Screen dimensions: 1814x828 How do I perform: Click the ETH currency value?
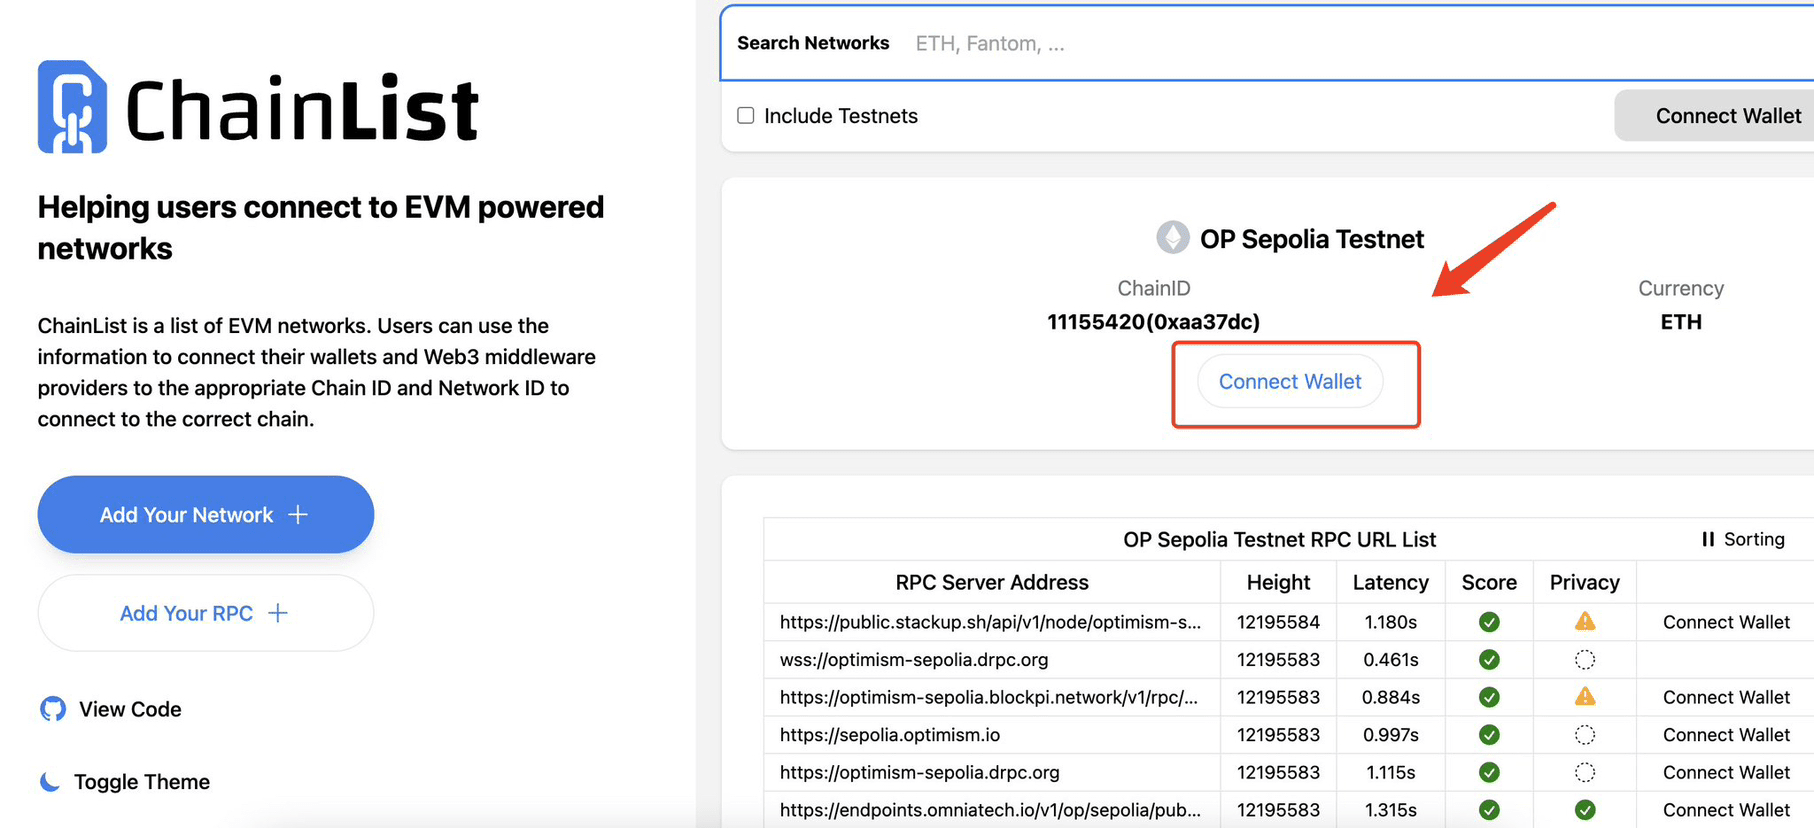[x=1681, y=322]
